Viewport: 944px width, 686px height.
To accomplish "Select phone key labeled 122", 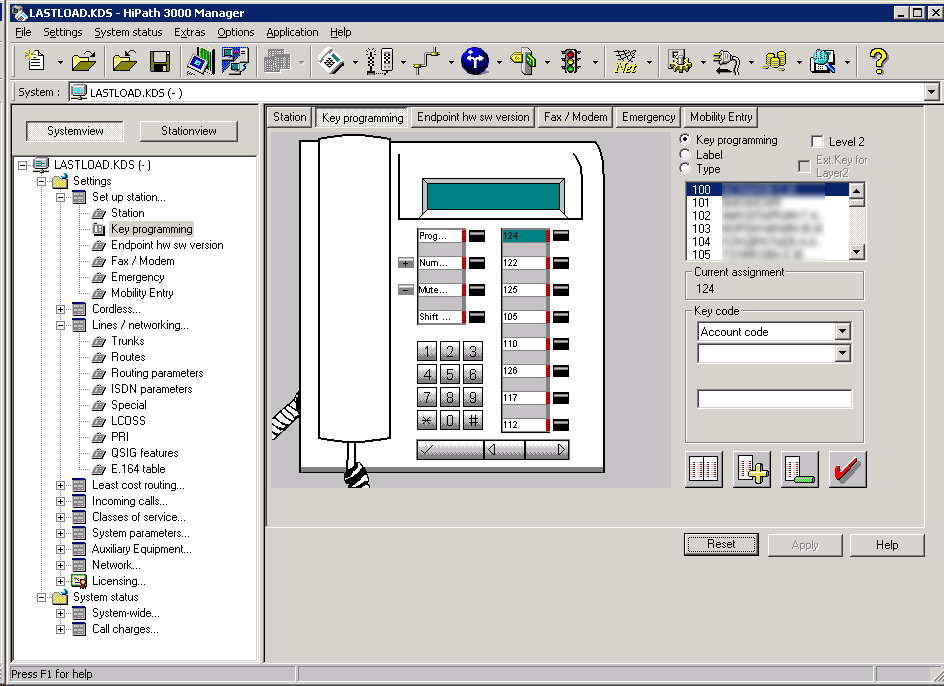I will pos(524,263).
